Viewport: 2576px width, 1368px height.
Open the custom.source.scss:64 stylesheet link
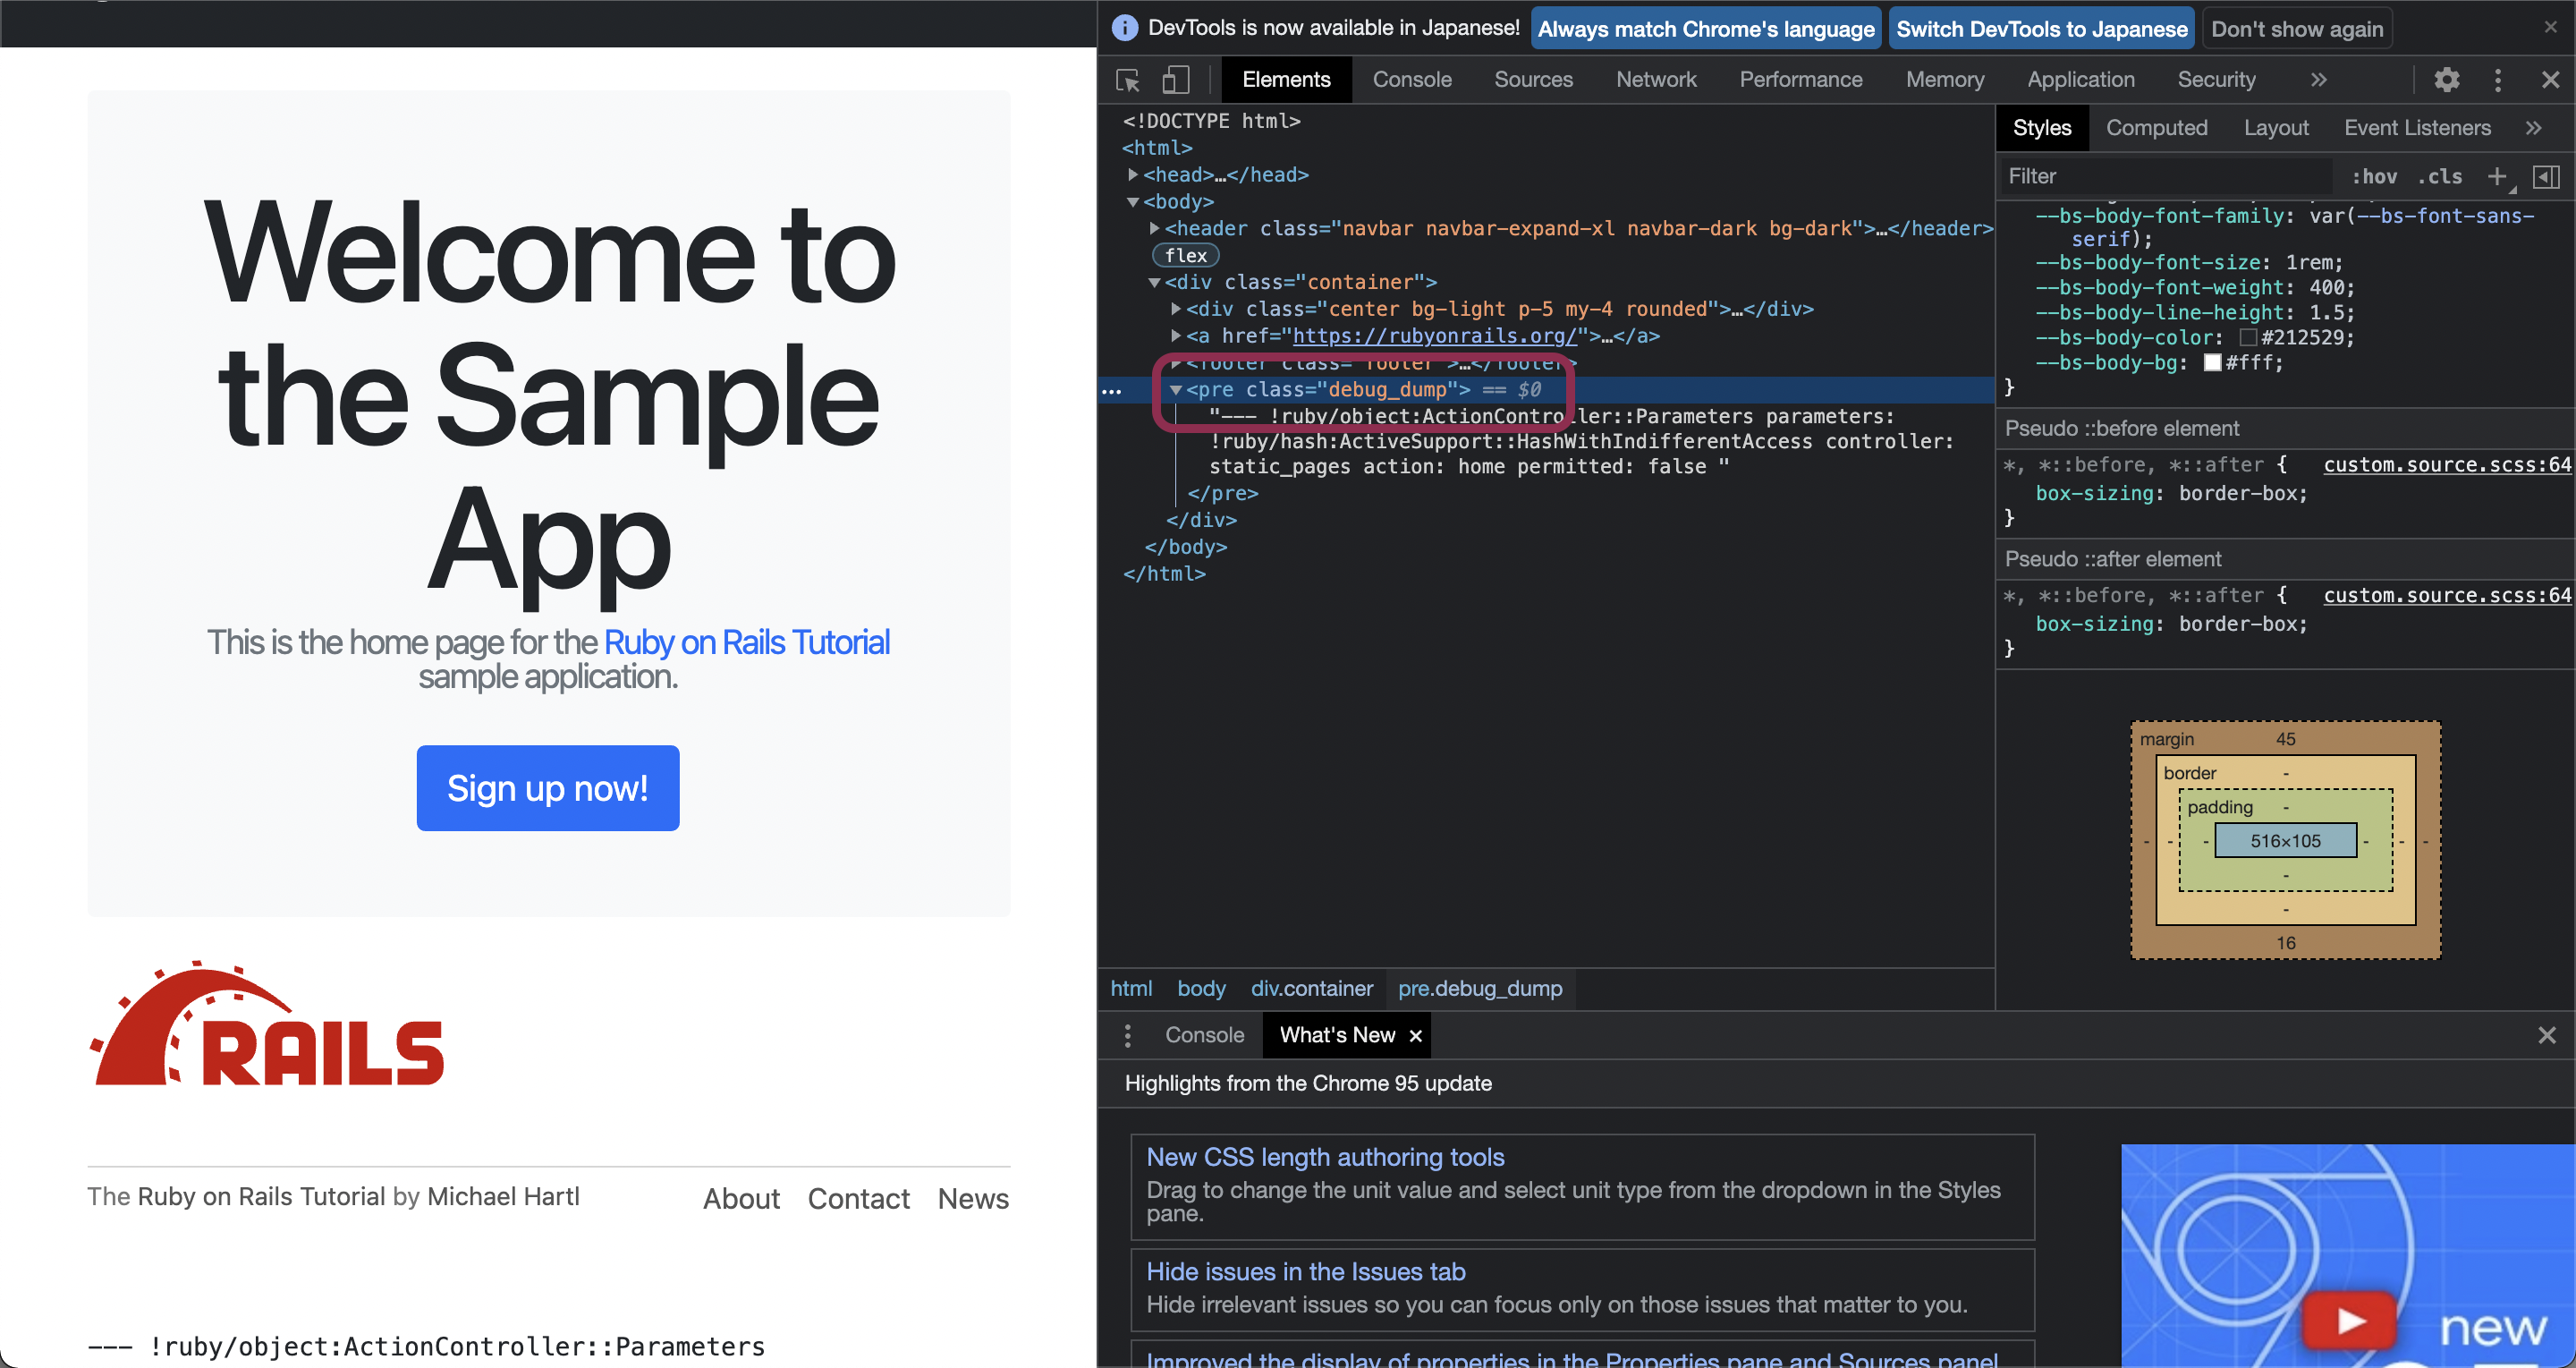coord(2446,464)
